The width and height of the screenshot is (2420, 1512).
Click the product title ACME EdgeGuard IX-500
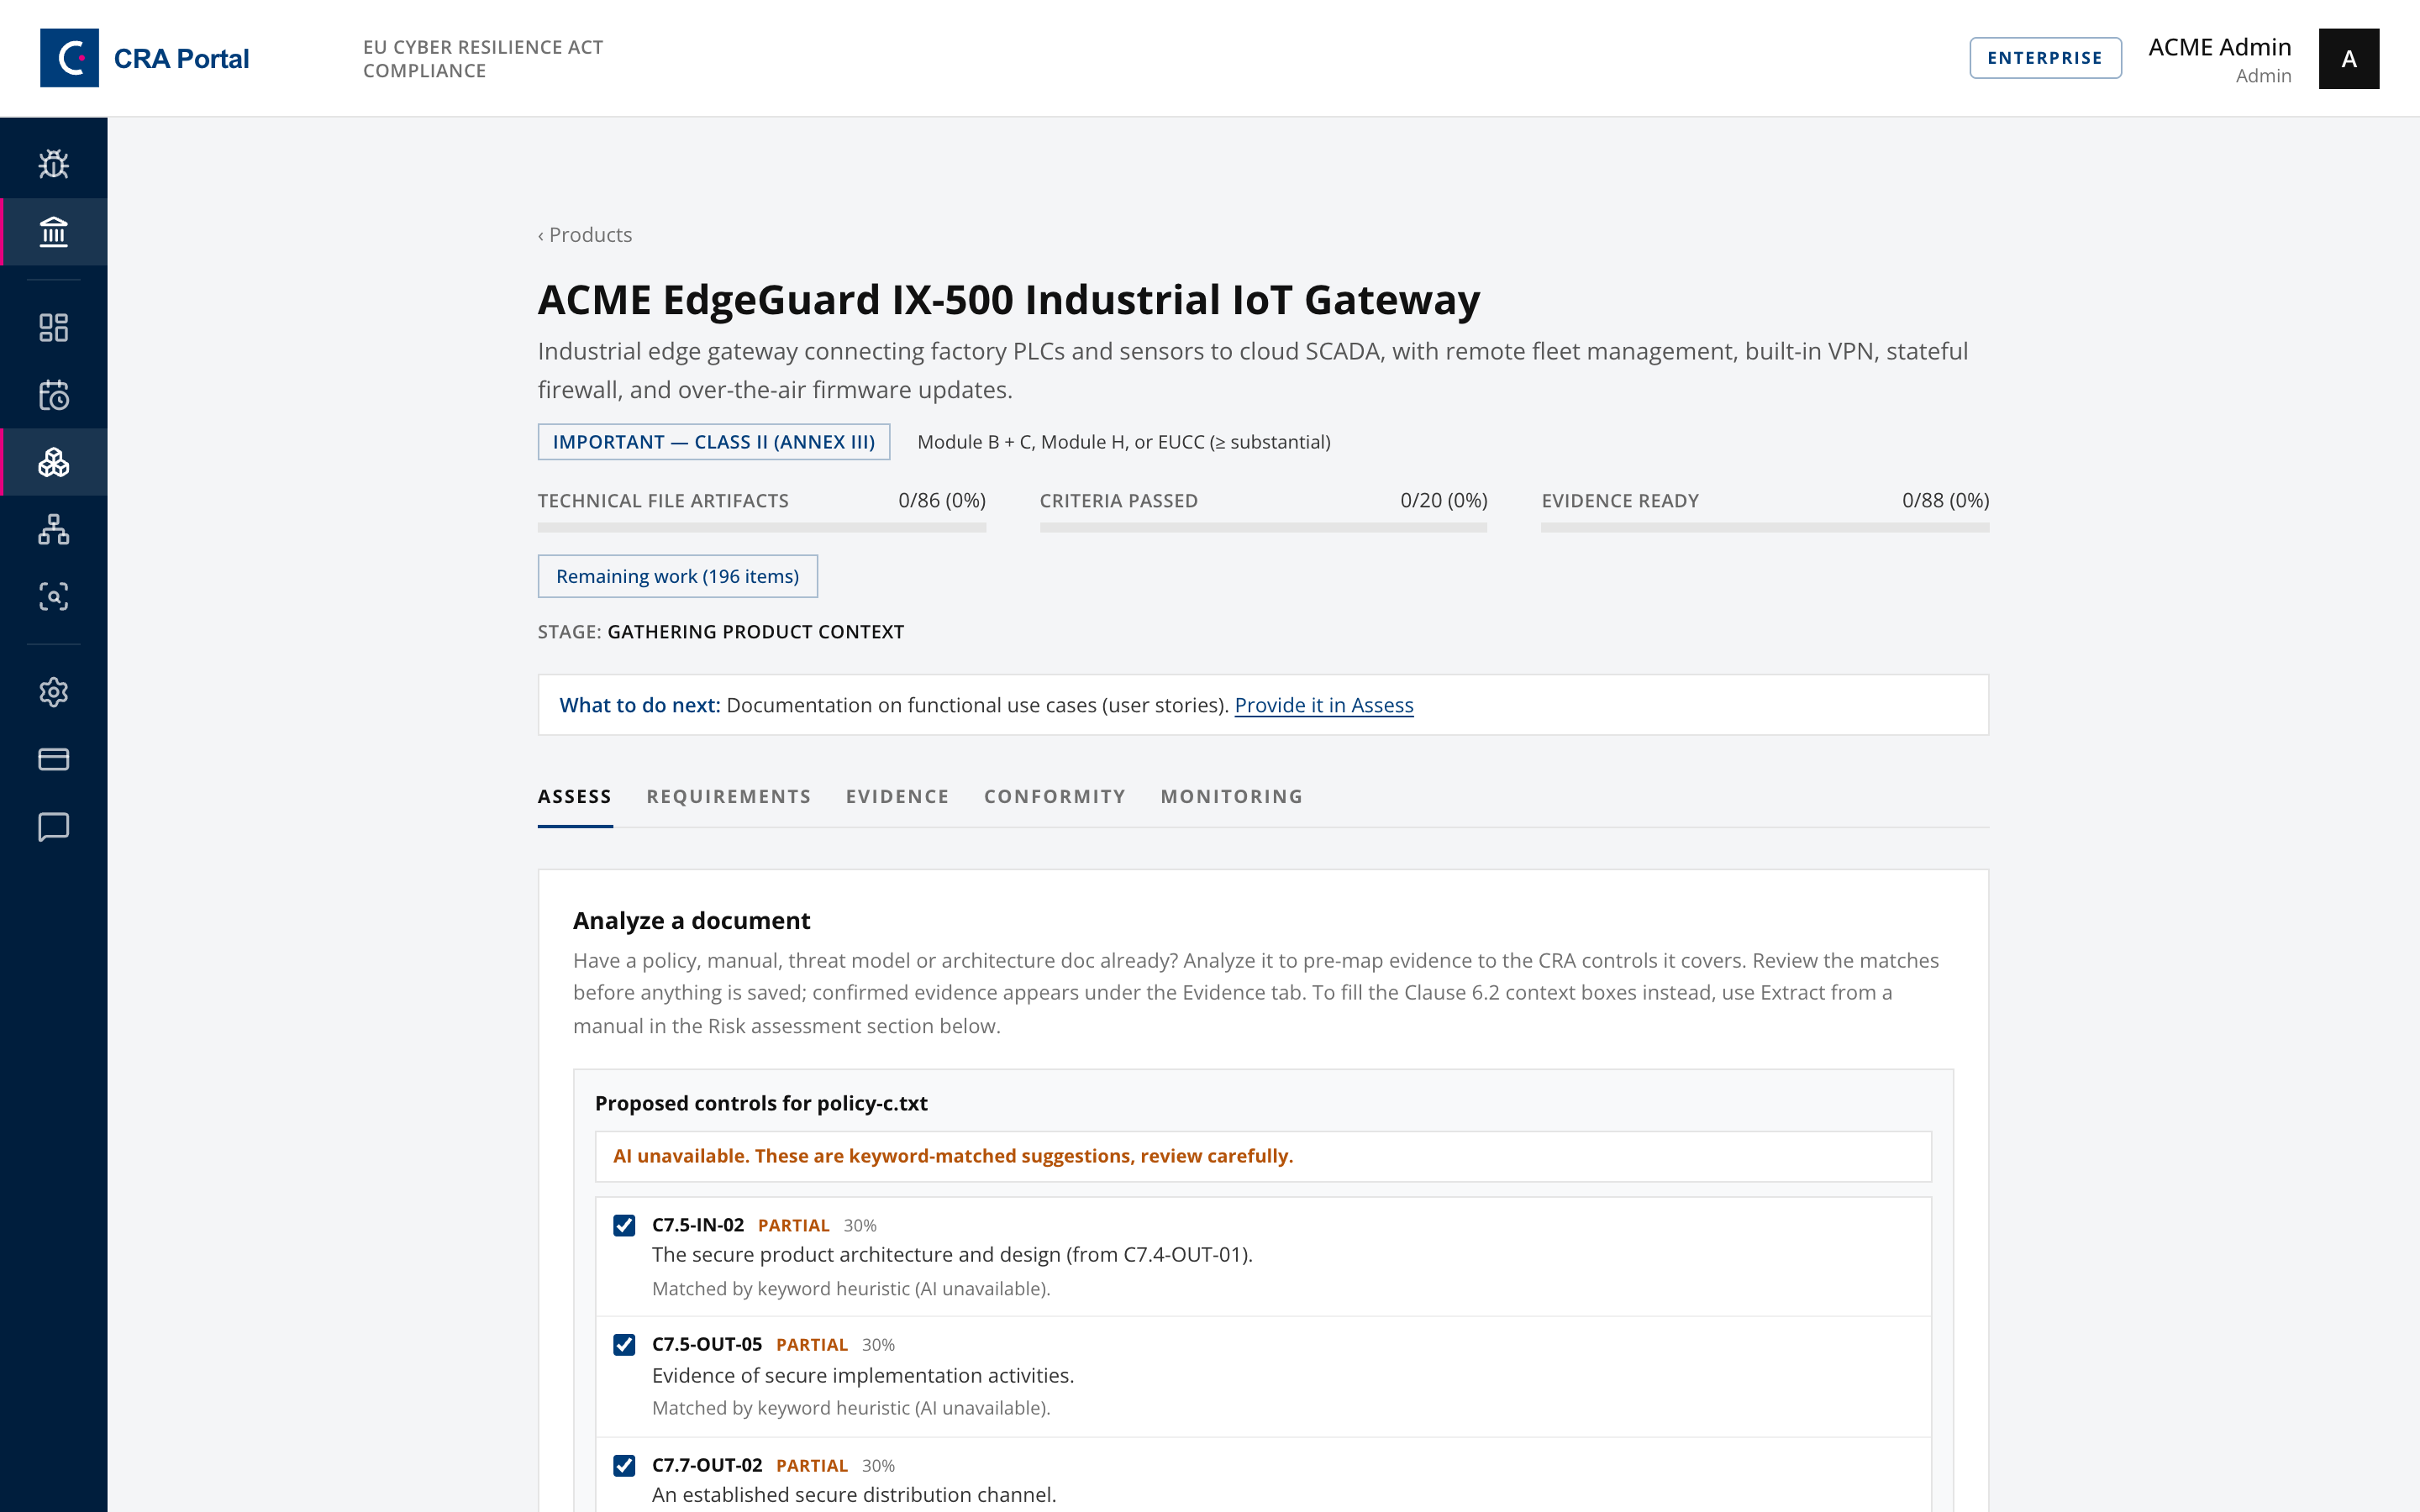tap(1009, 300)
